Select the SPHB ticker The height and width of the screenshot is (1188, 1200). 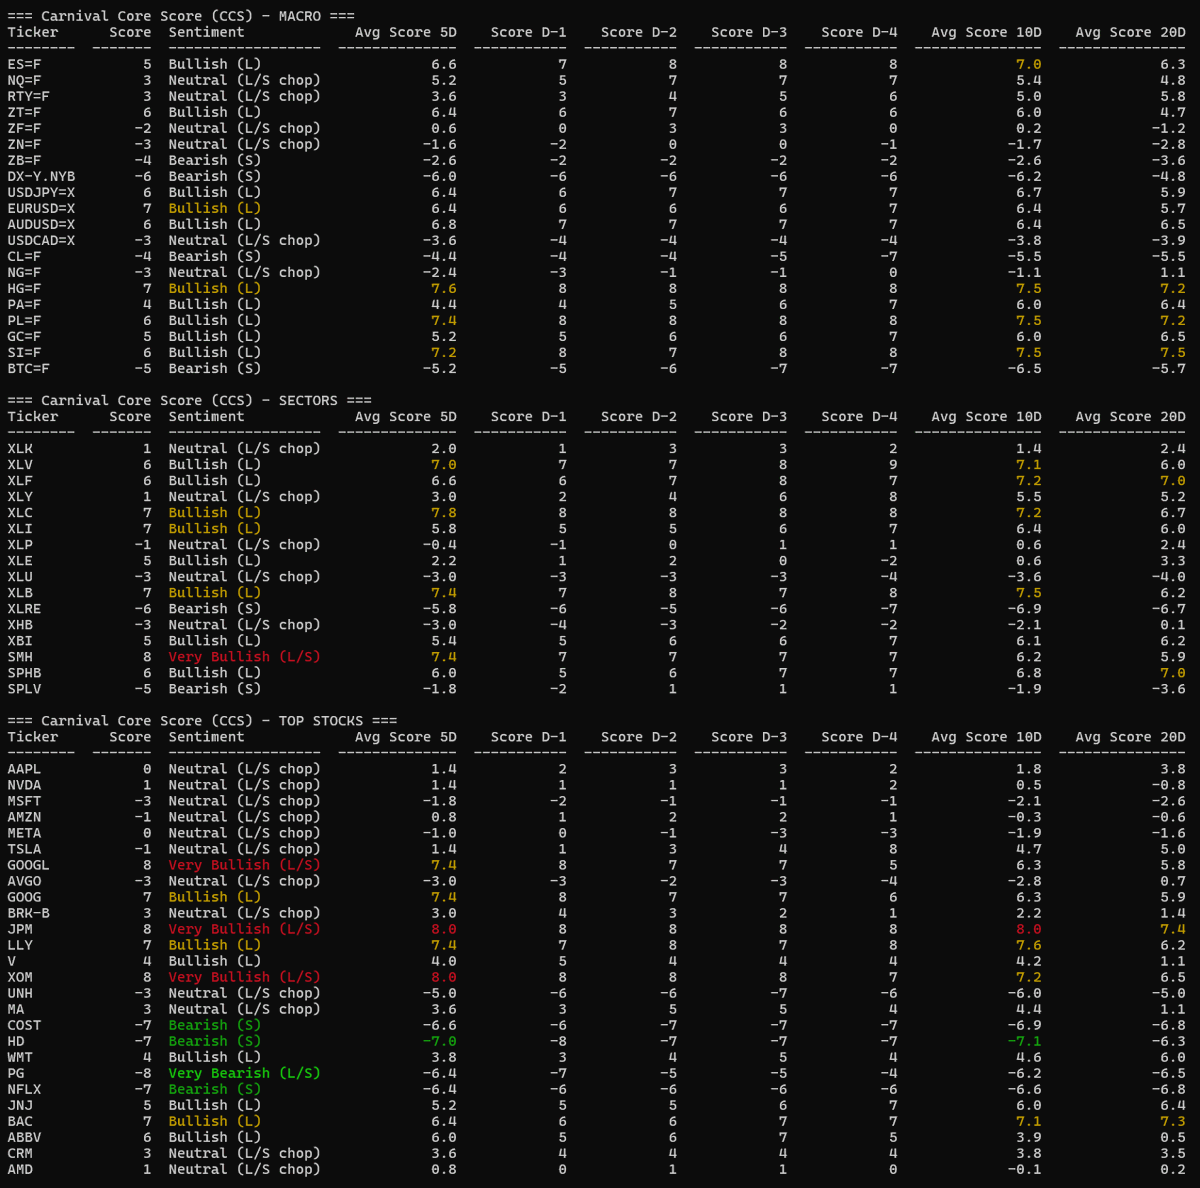coord(24,672)
